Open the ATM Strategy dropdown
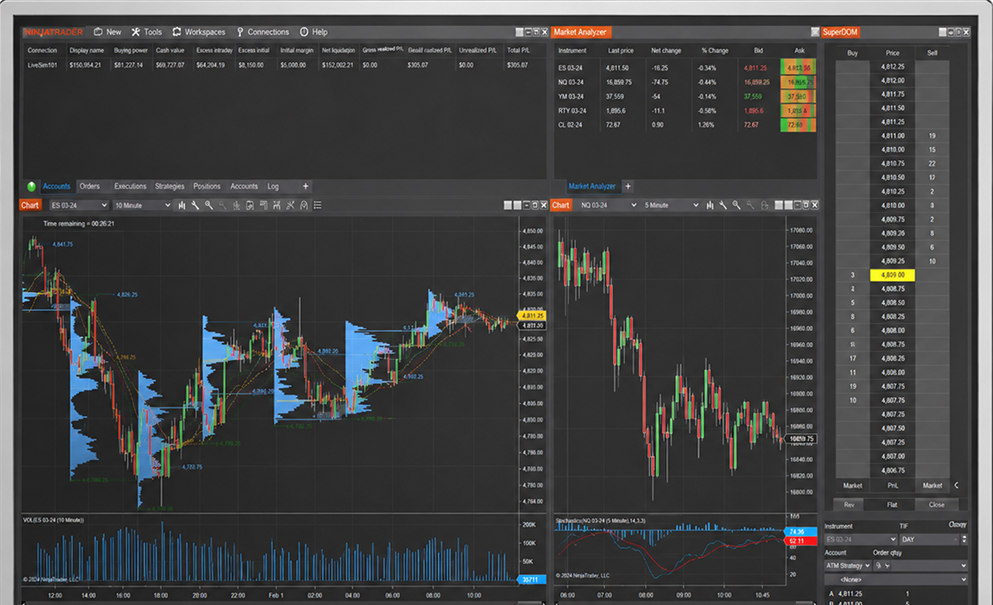 point(848,566)
